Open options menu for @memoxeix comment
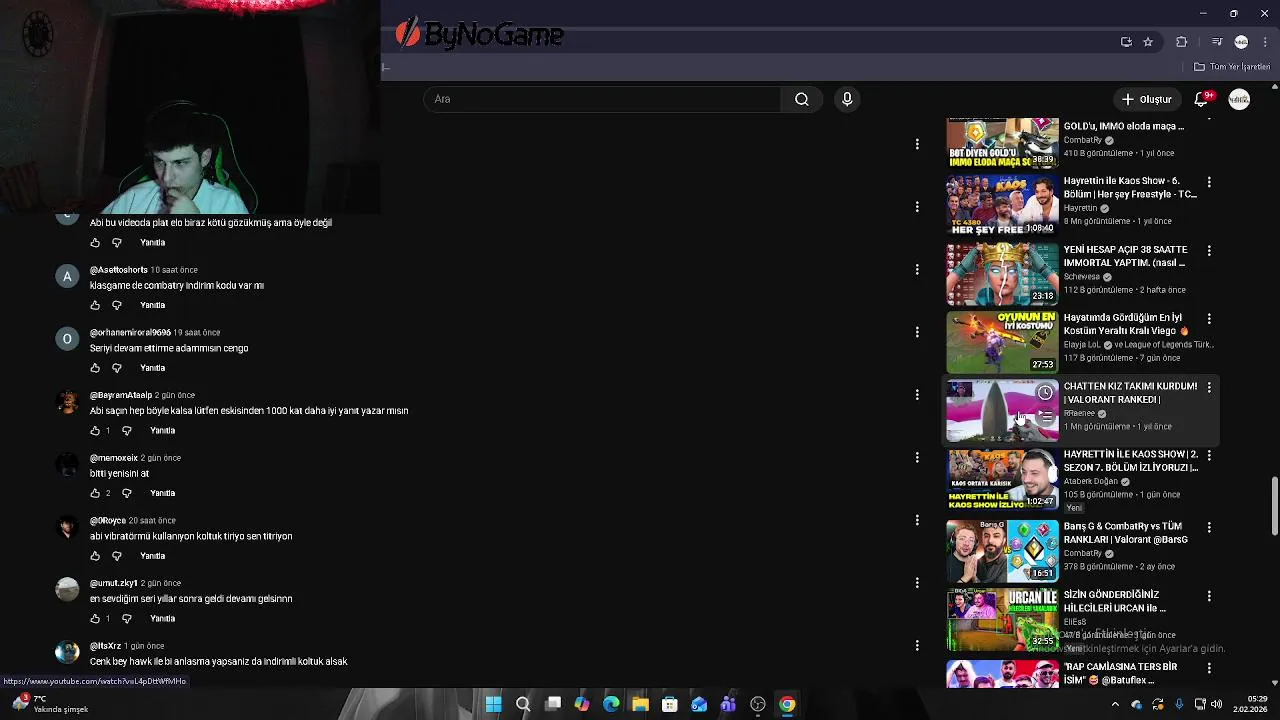 tap(917, 458)
